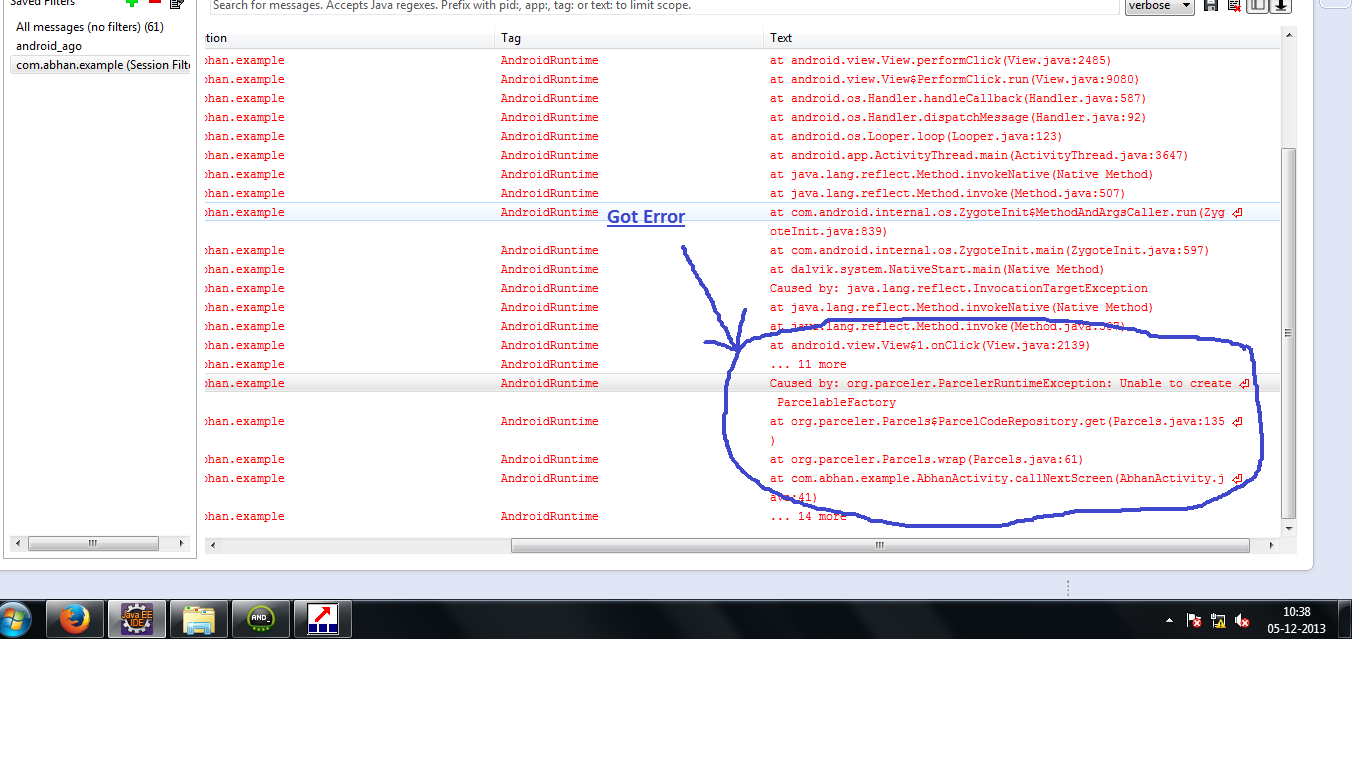Click filters panel scroll right arrow
Viewport: 1366px width, 768px height.
click(x=182, y=544)
